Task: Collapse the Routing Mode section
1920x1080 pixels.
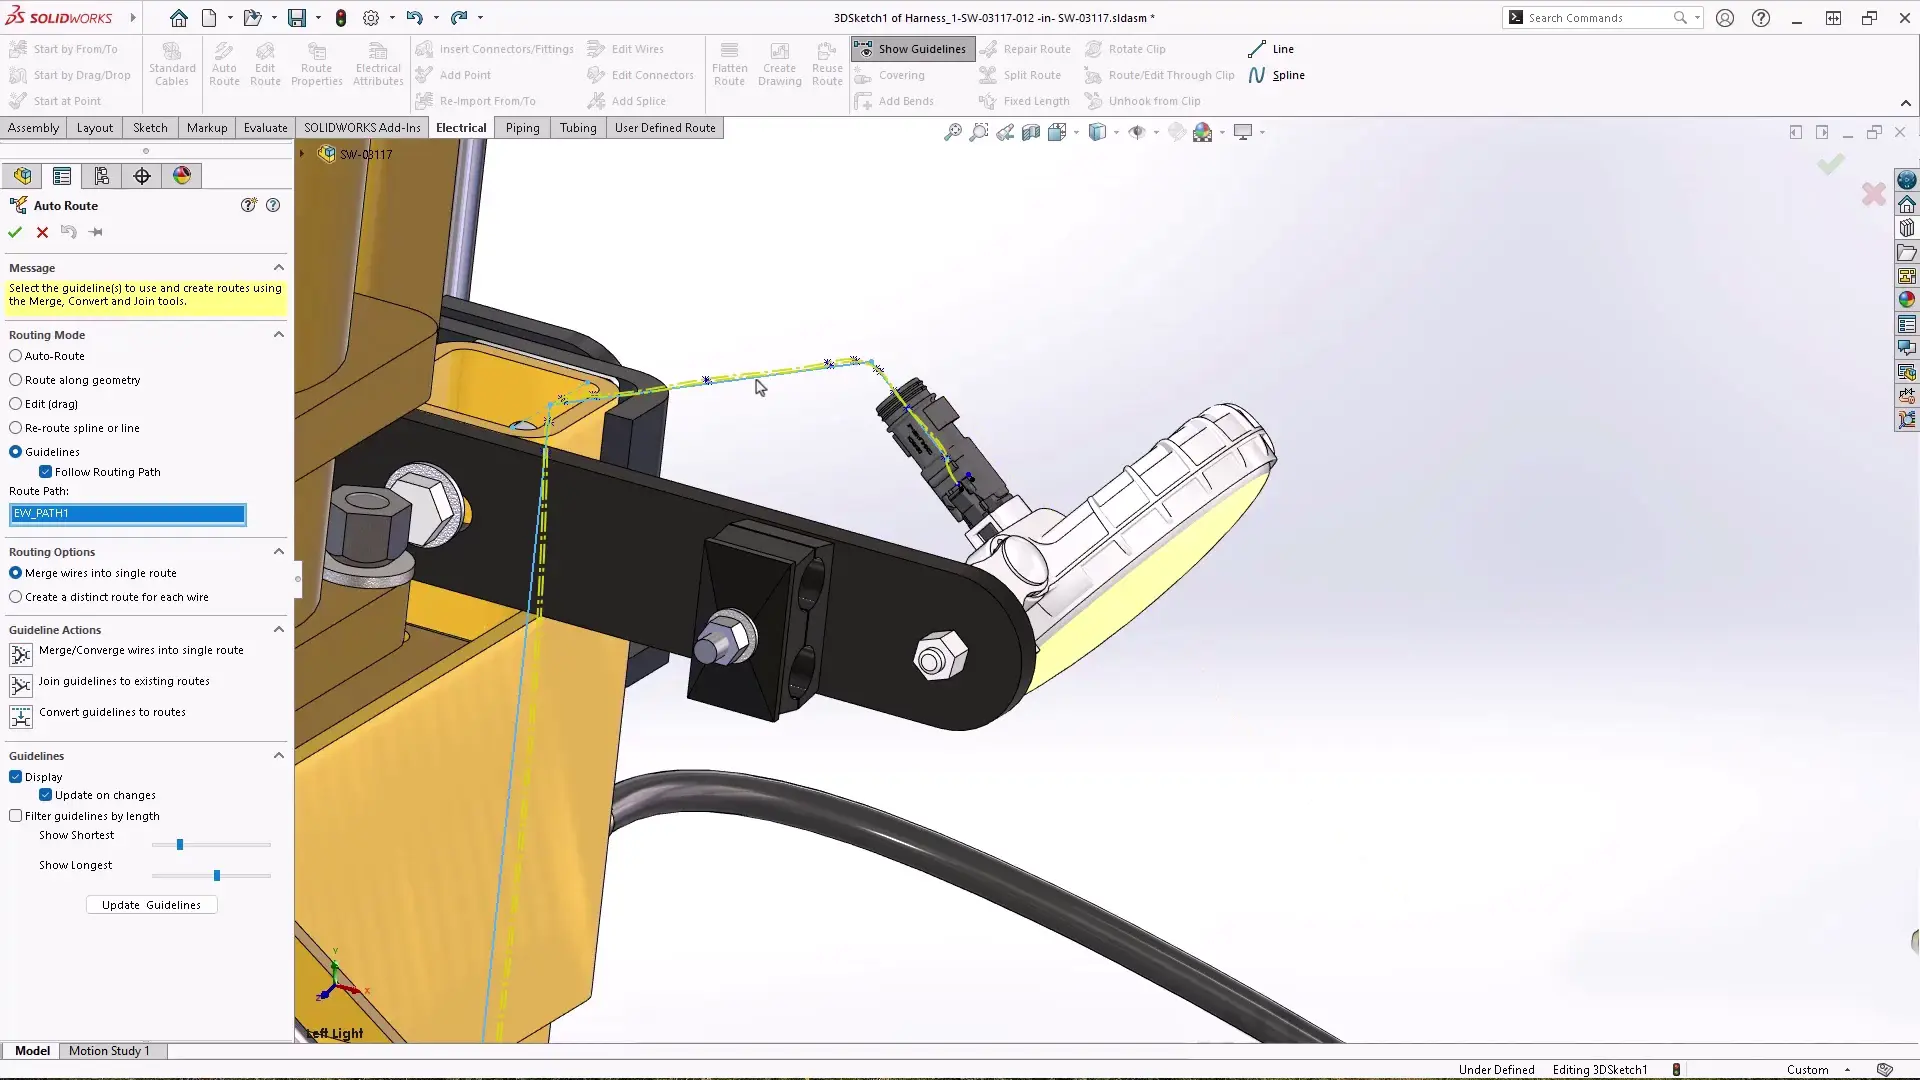Action: (279, 334)
